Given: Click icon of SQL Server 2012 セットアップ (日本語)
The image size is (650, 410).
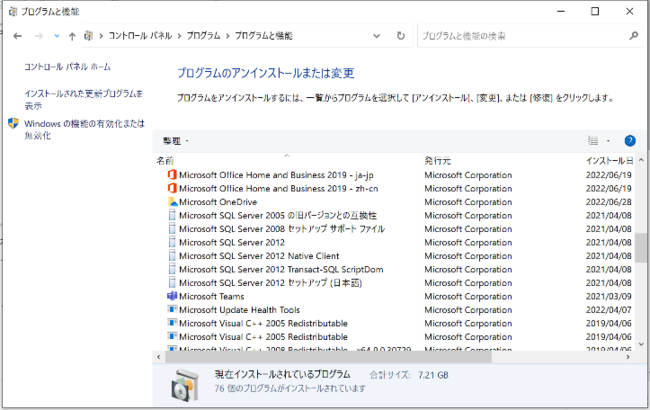Looking at the screenshot, I should 172,282.
